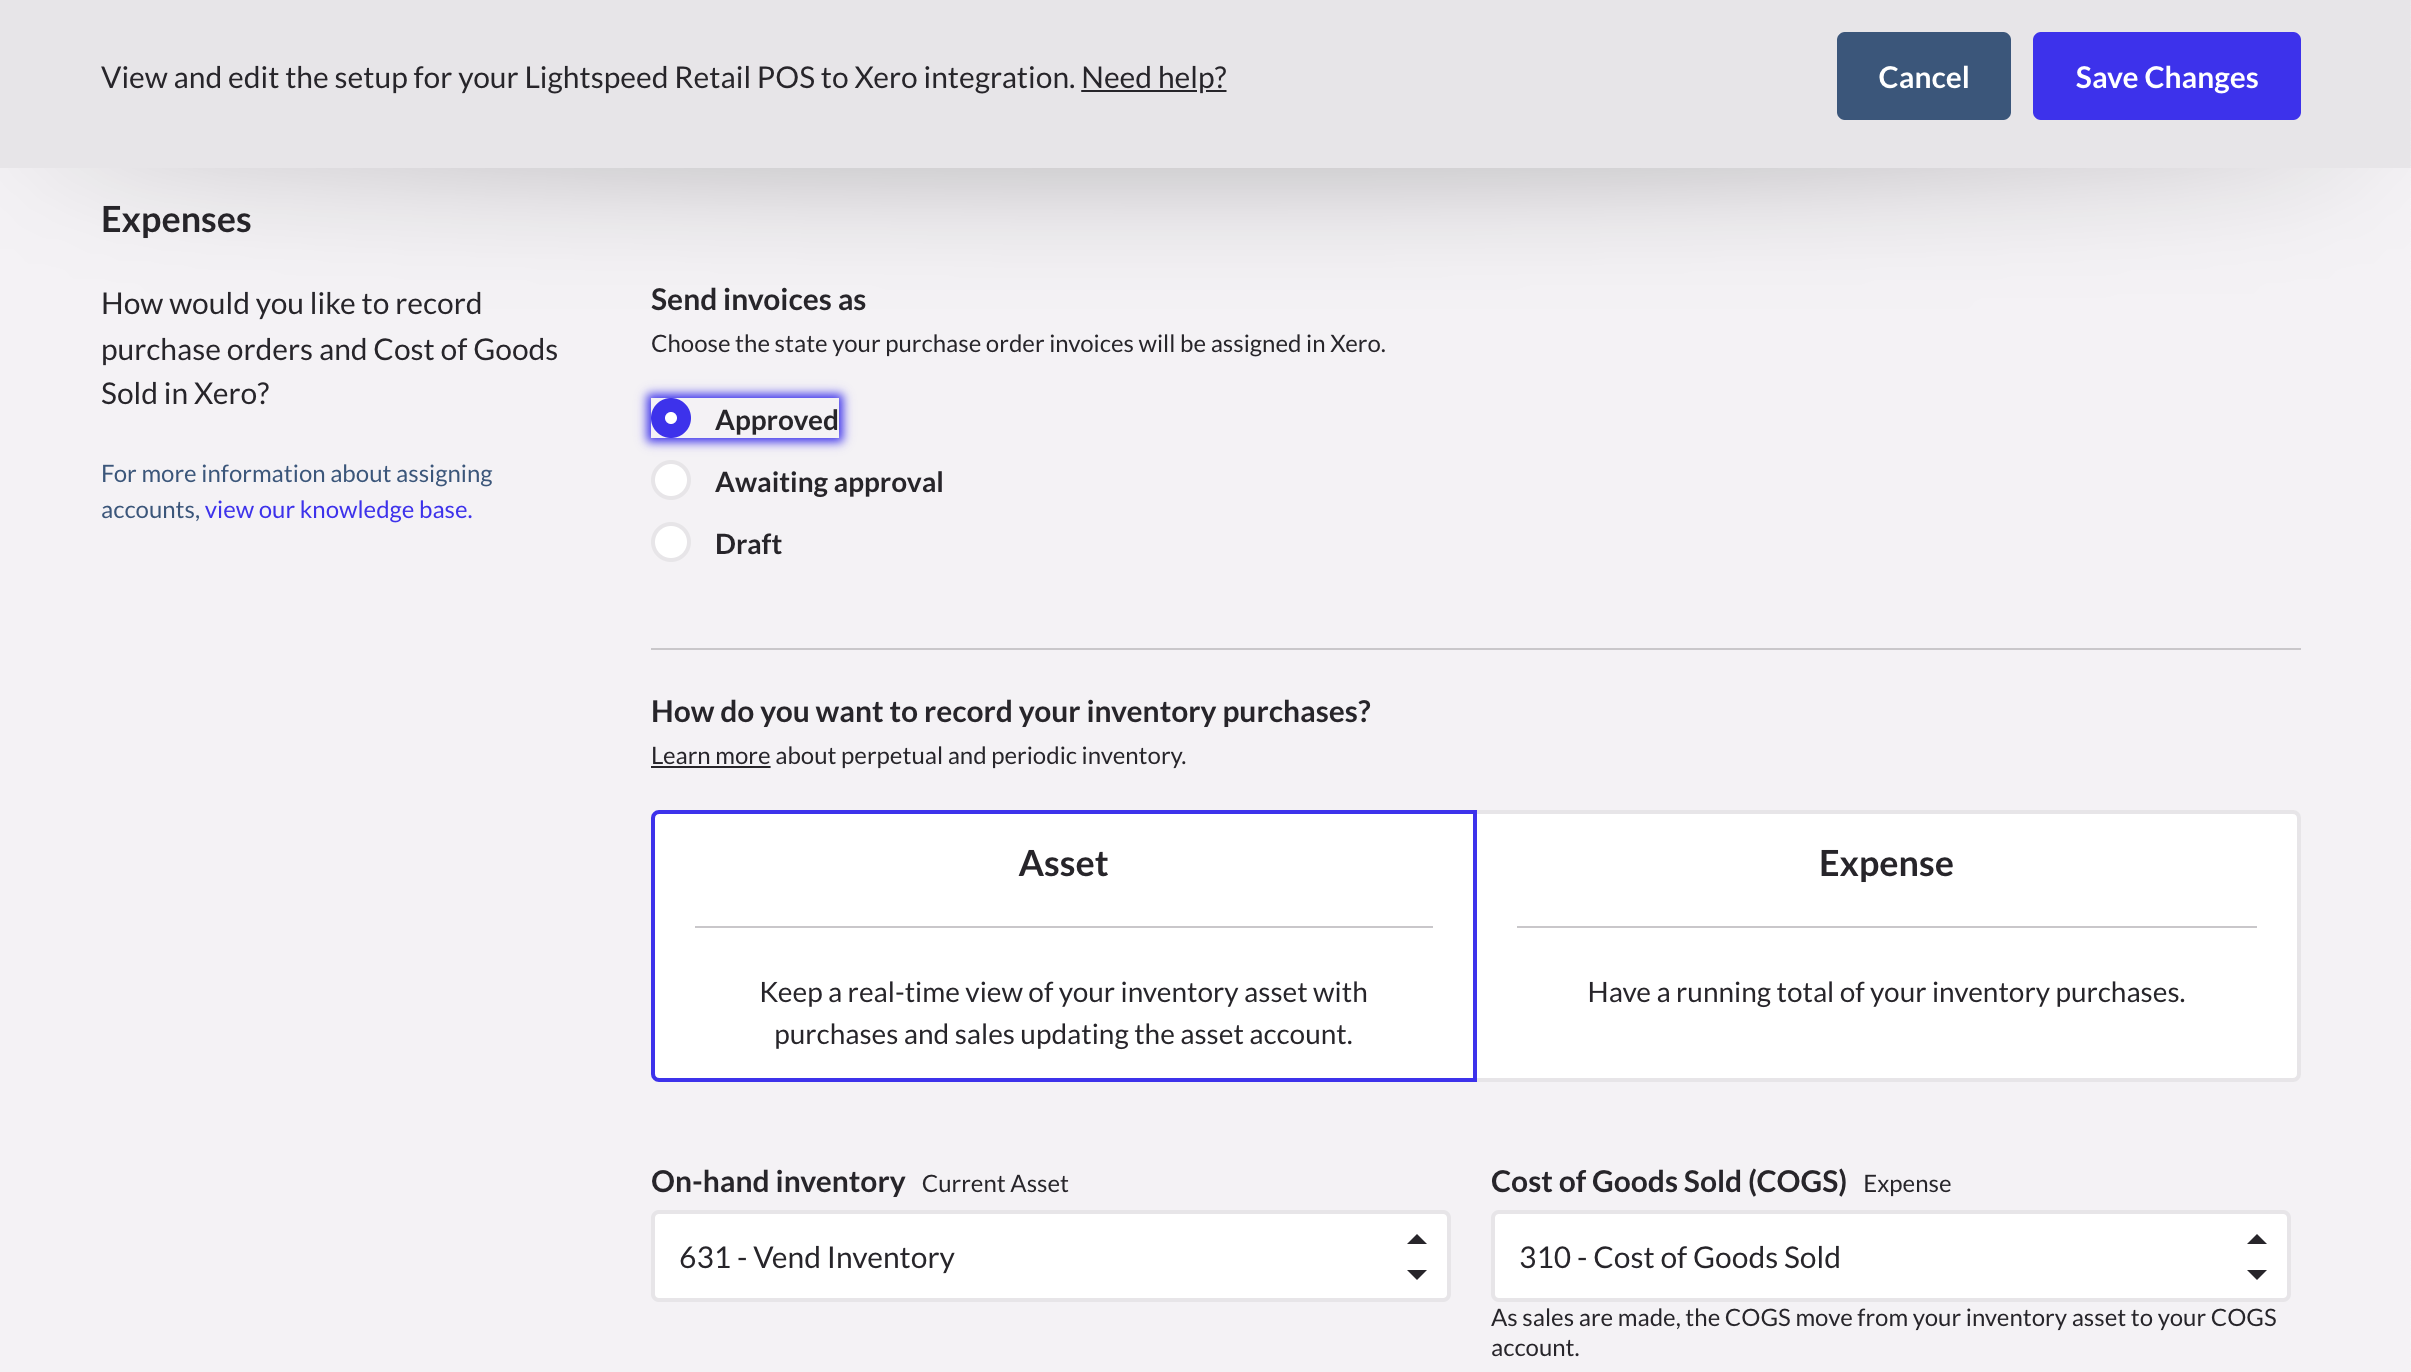2411x1372 pixels.
Task: Open the Cost of Goods Sold dropdown
Action: (x=1890, y=1256)
